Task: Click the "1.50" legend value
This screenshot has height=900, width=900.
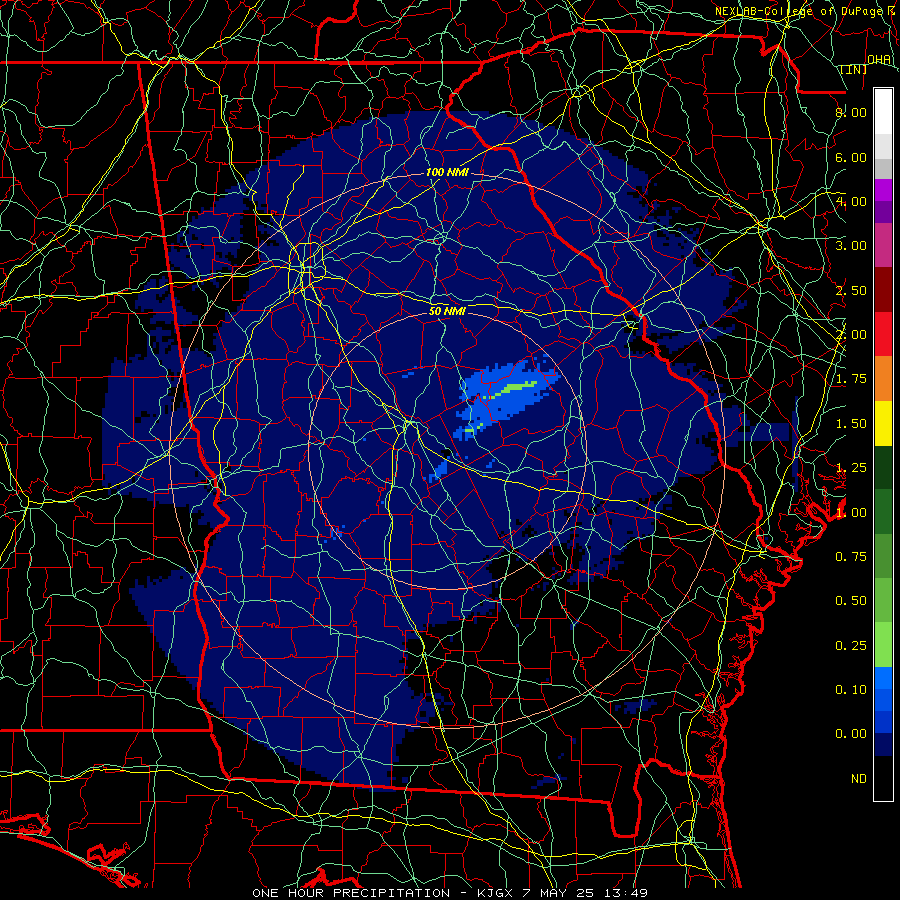Action: (x=851, y=424)
